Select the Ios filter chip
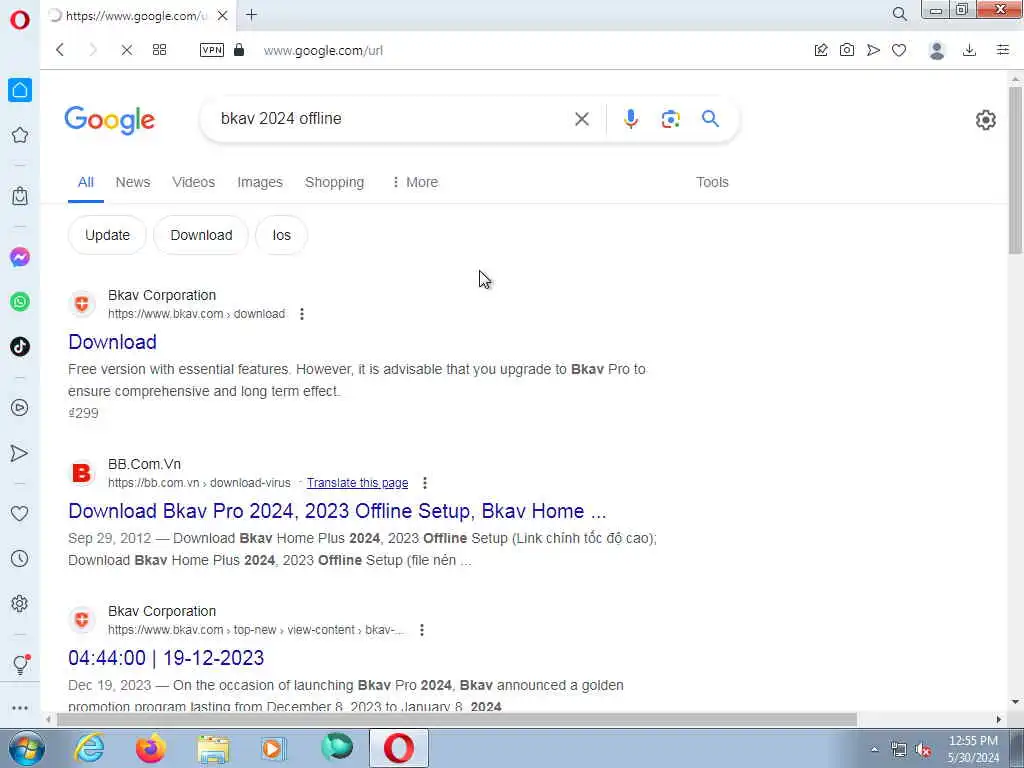Screen dimensions: 1024x768 (281, 235)
